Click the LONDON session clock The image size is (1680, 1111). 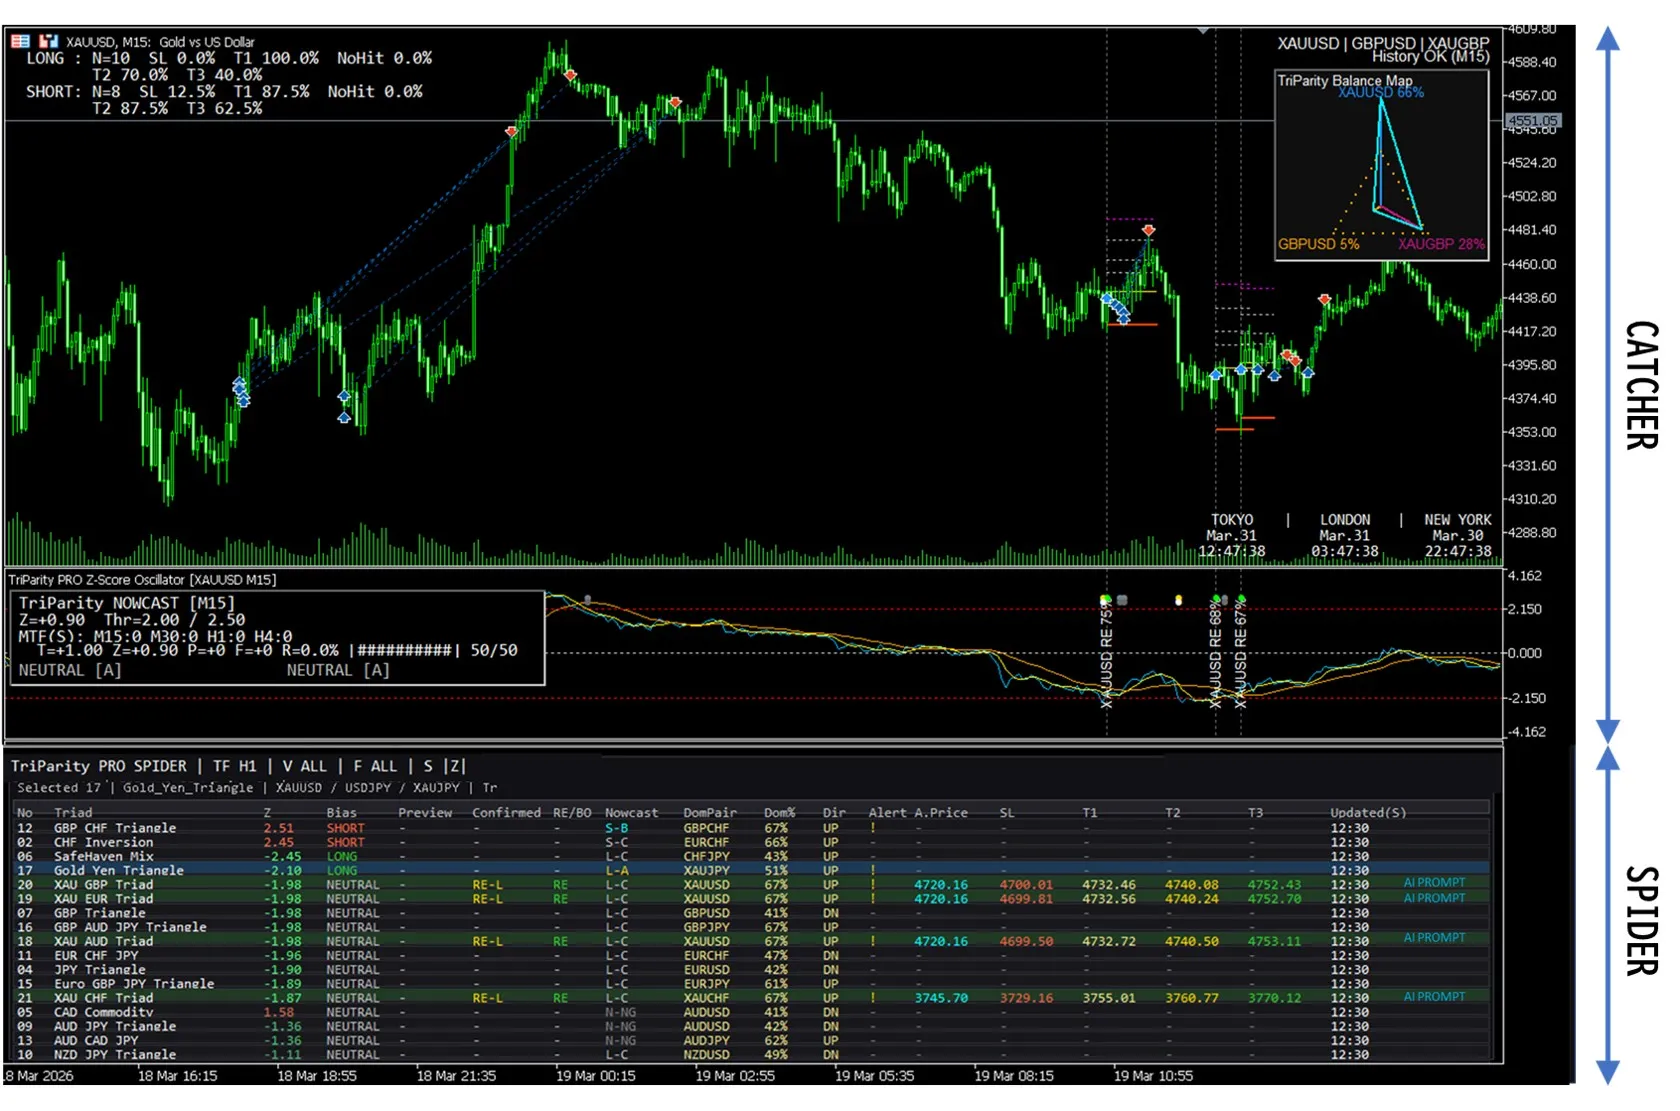pos(1345,535)
